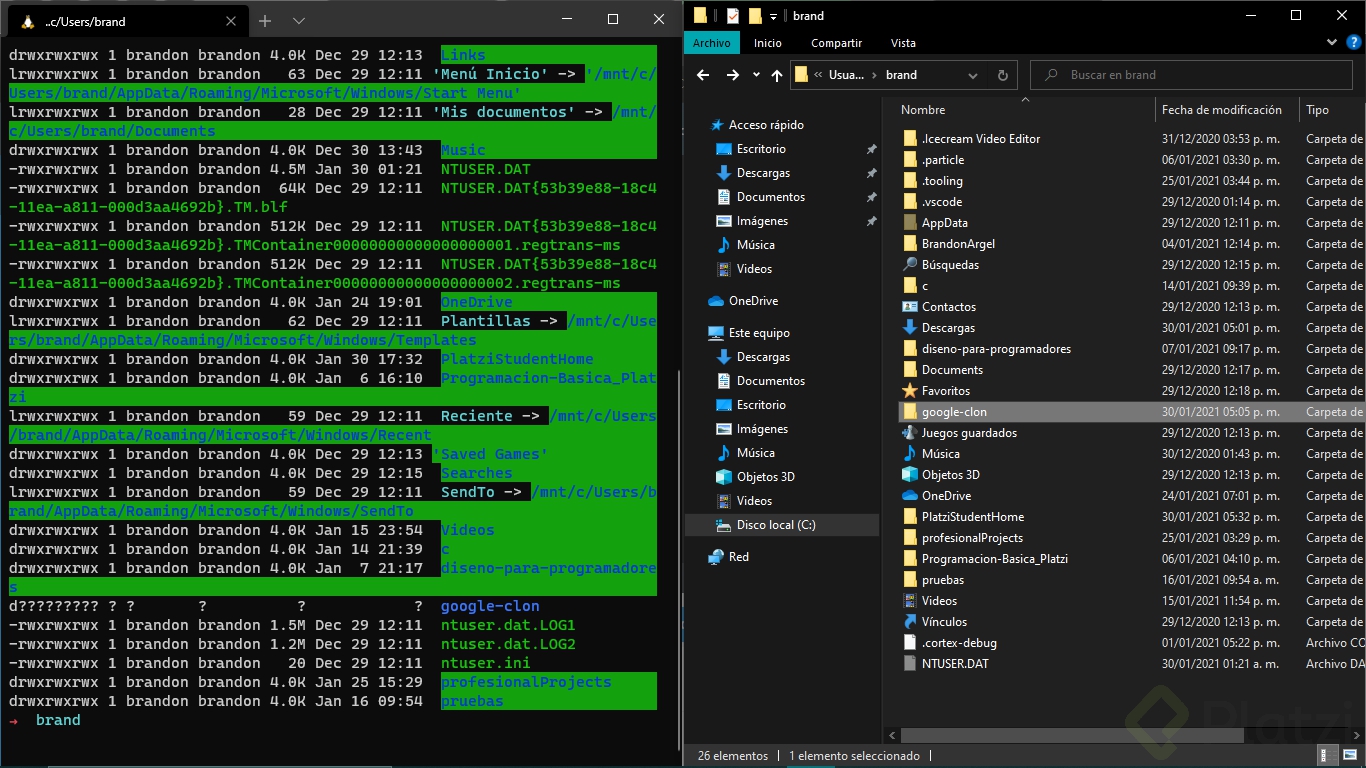Refresh the brand folder view
This screenshot has height=768, width=1366.
point(1002,75)
